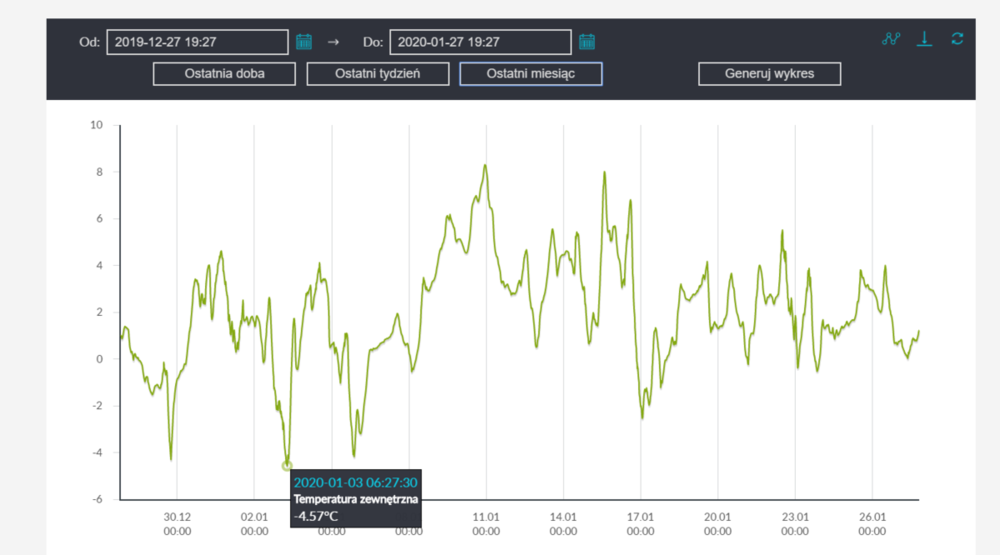Open calendar picker for the Od date
The image size is (1000, 555).
click(305, 42)
